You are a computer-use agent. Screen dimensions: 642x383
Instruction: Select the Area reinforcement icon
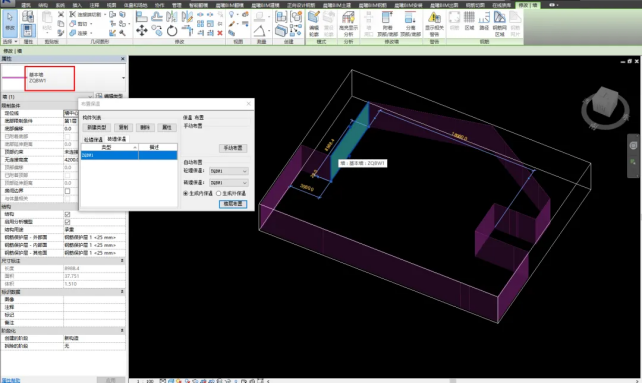[x=469, y=21]
